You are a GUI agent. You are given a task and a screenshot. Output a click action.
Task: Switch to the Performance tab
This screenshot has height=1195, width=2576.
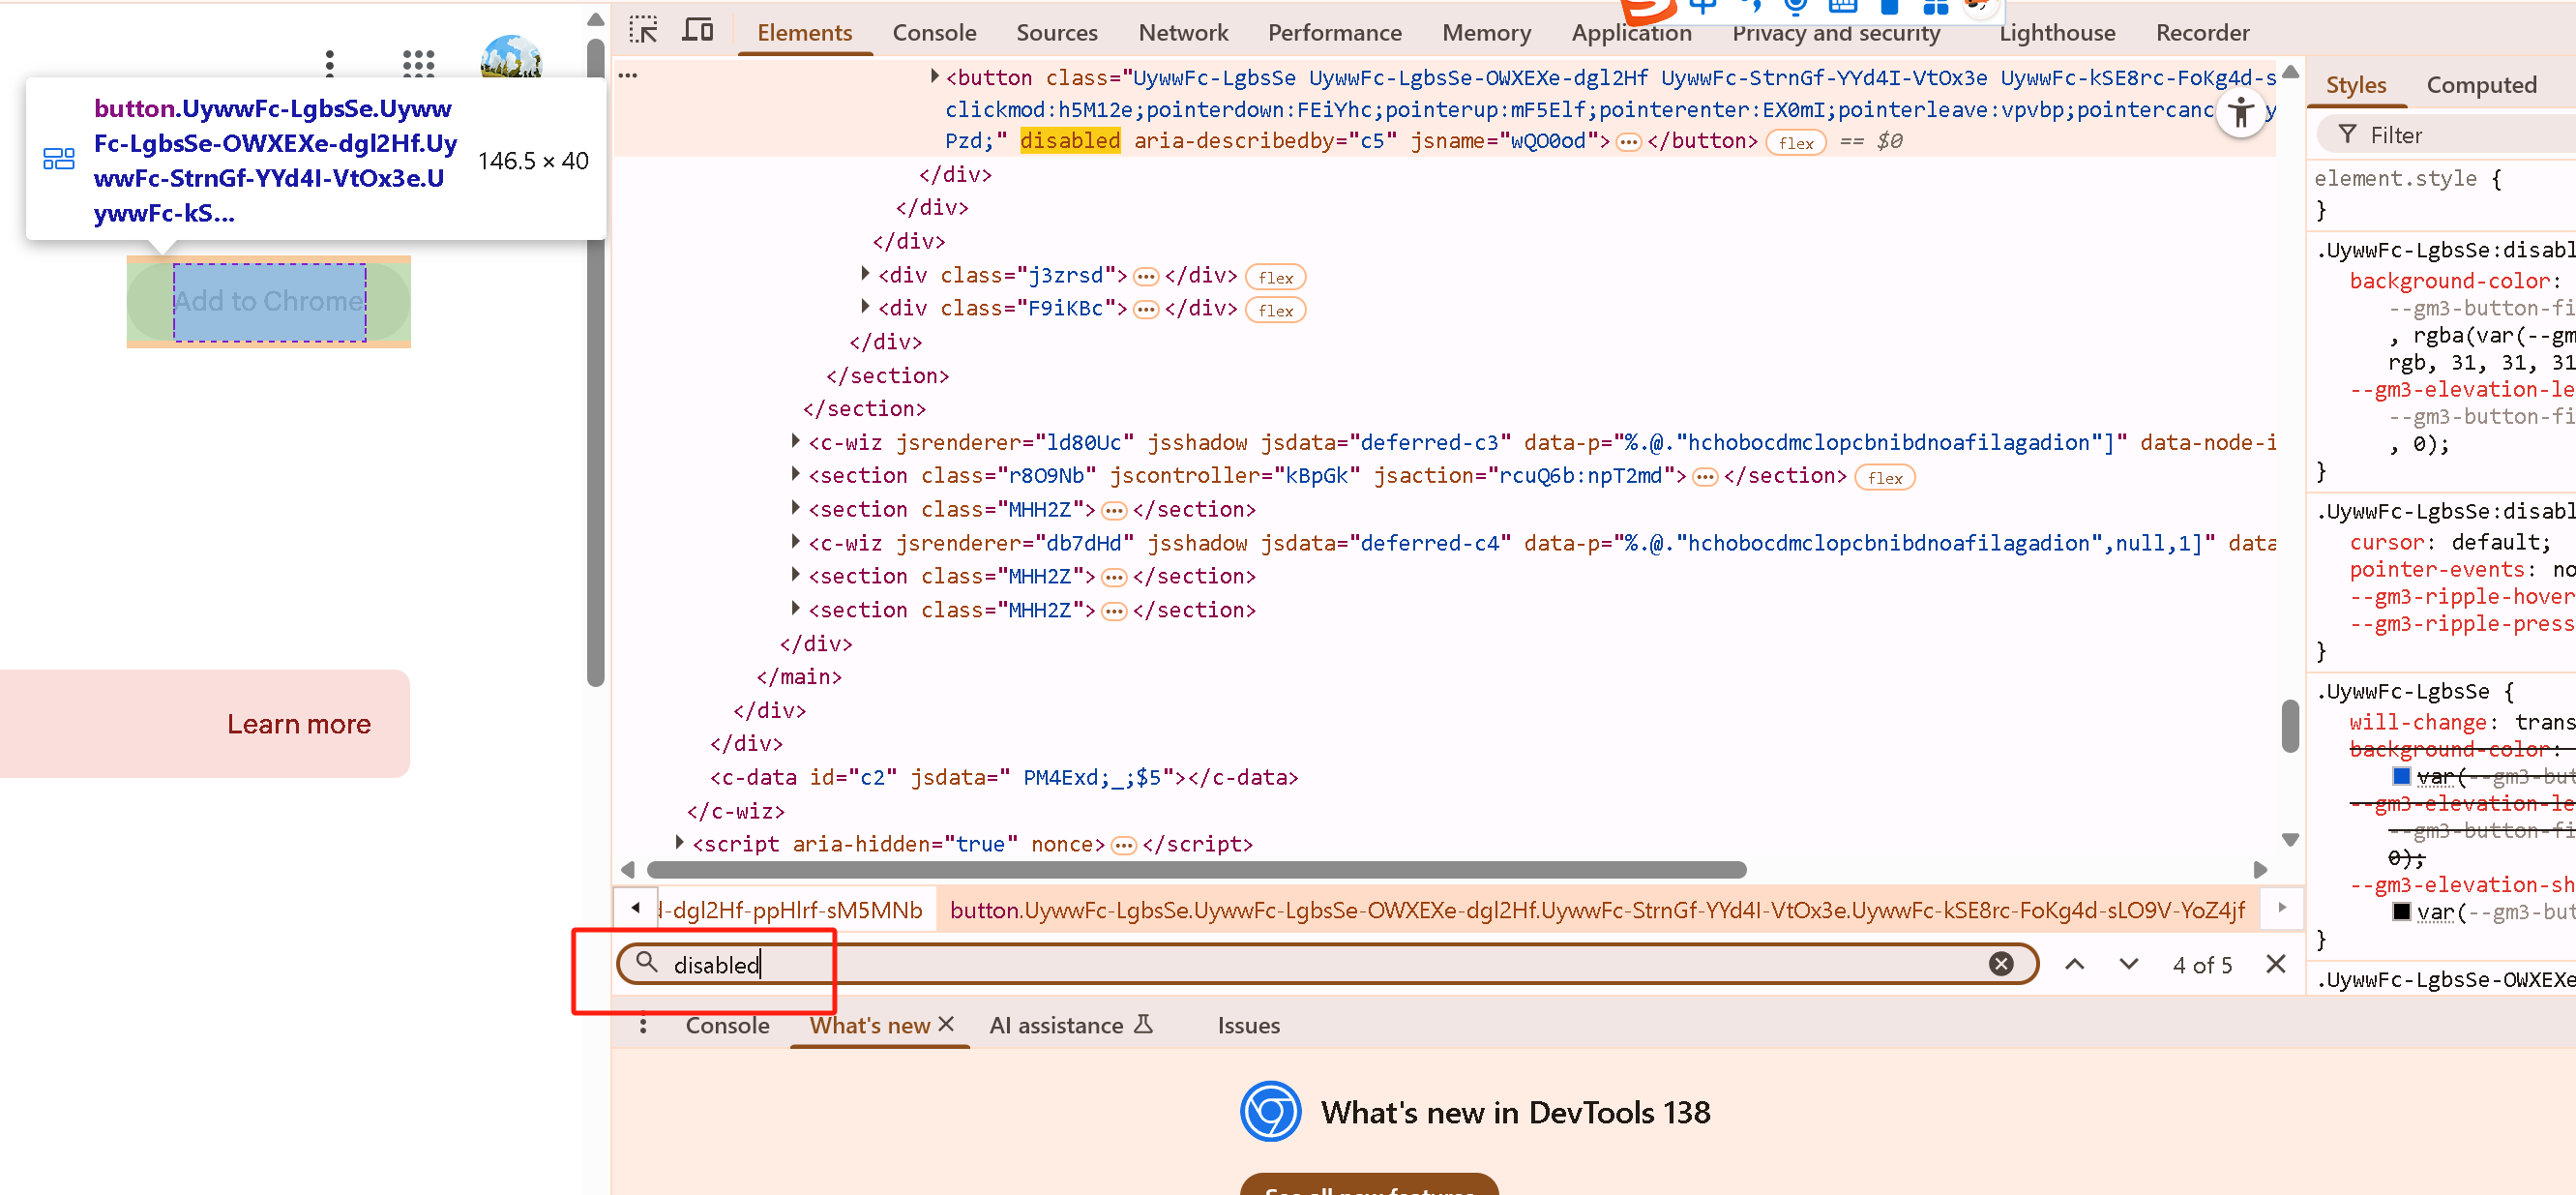click(1334, 33)
